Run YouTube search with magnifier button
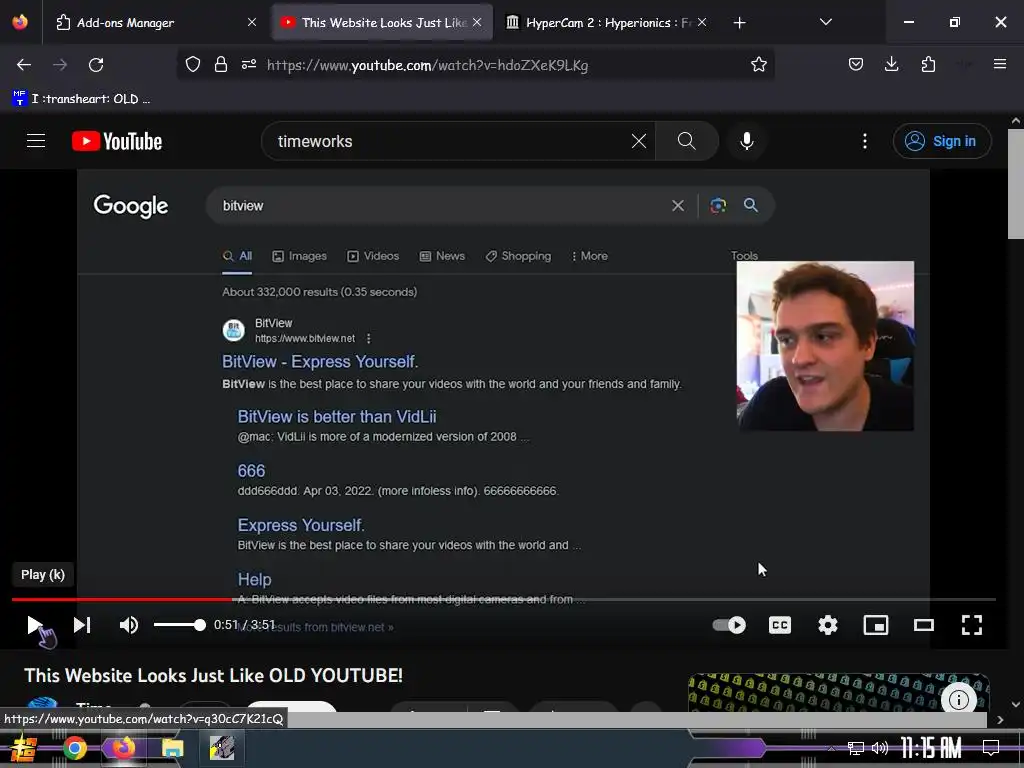This screenshot has width=1024, height=768. [x=686, y=141]
